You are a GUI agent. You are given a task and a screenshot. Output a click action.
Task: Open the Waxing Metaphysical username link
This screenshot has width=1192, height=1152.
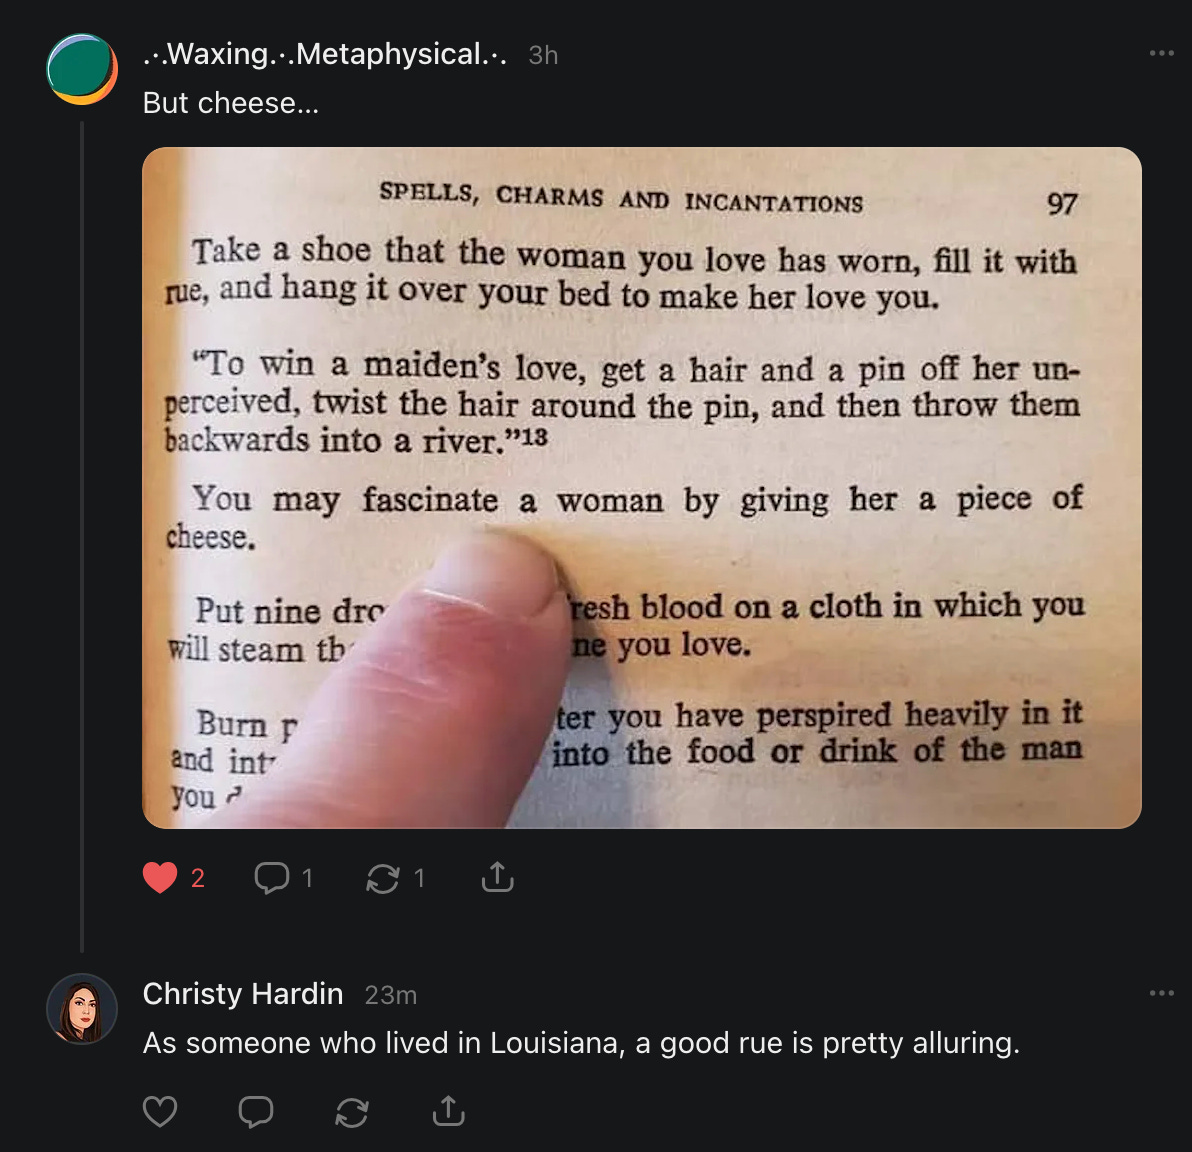[x=325, y=54]
